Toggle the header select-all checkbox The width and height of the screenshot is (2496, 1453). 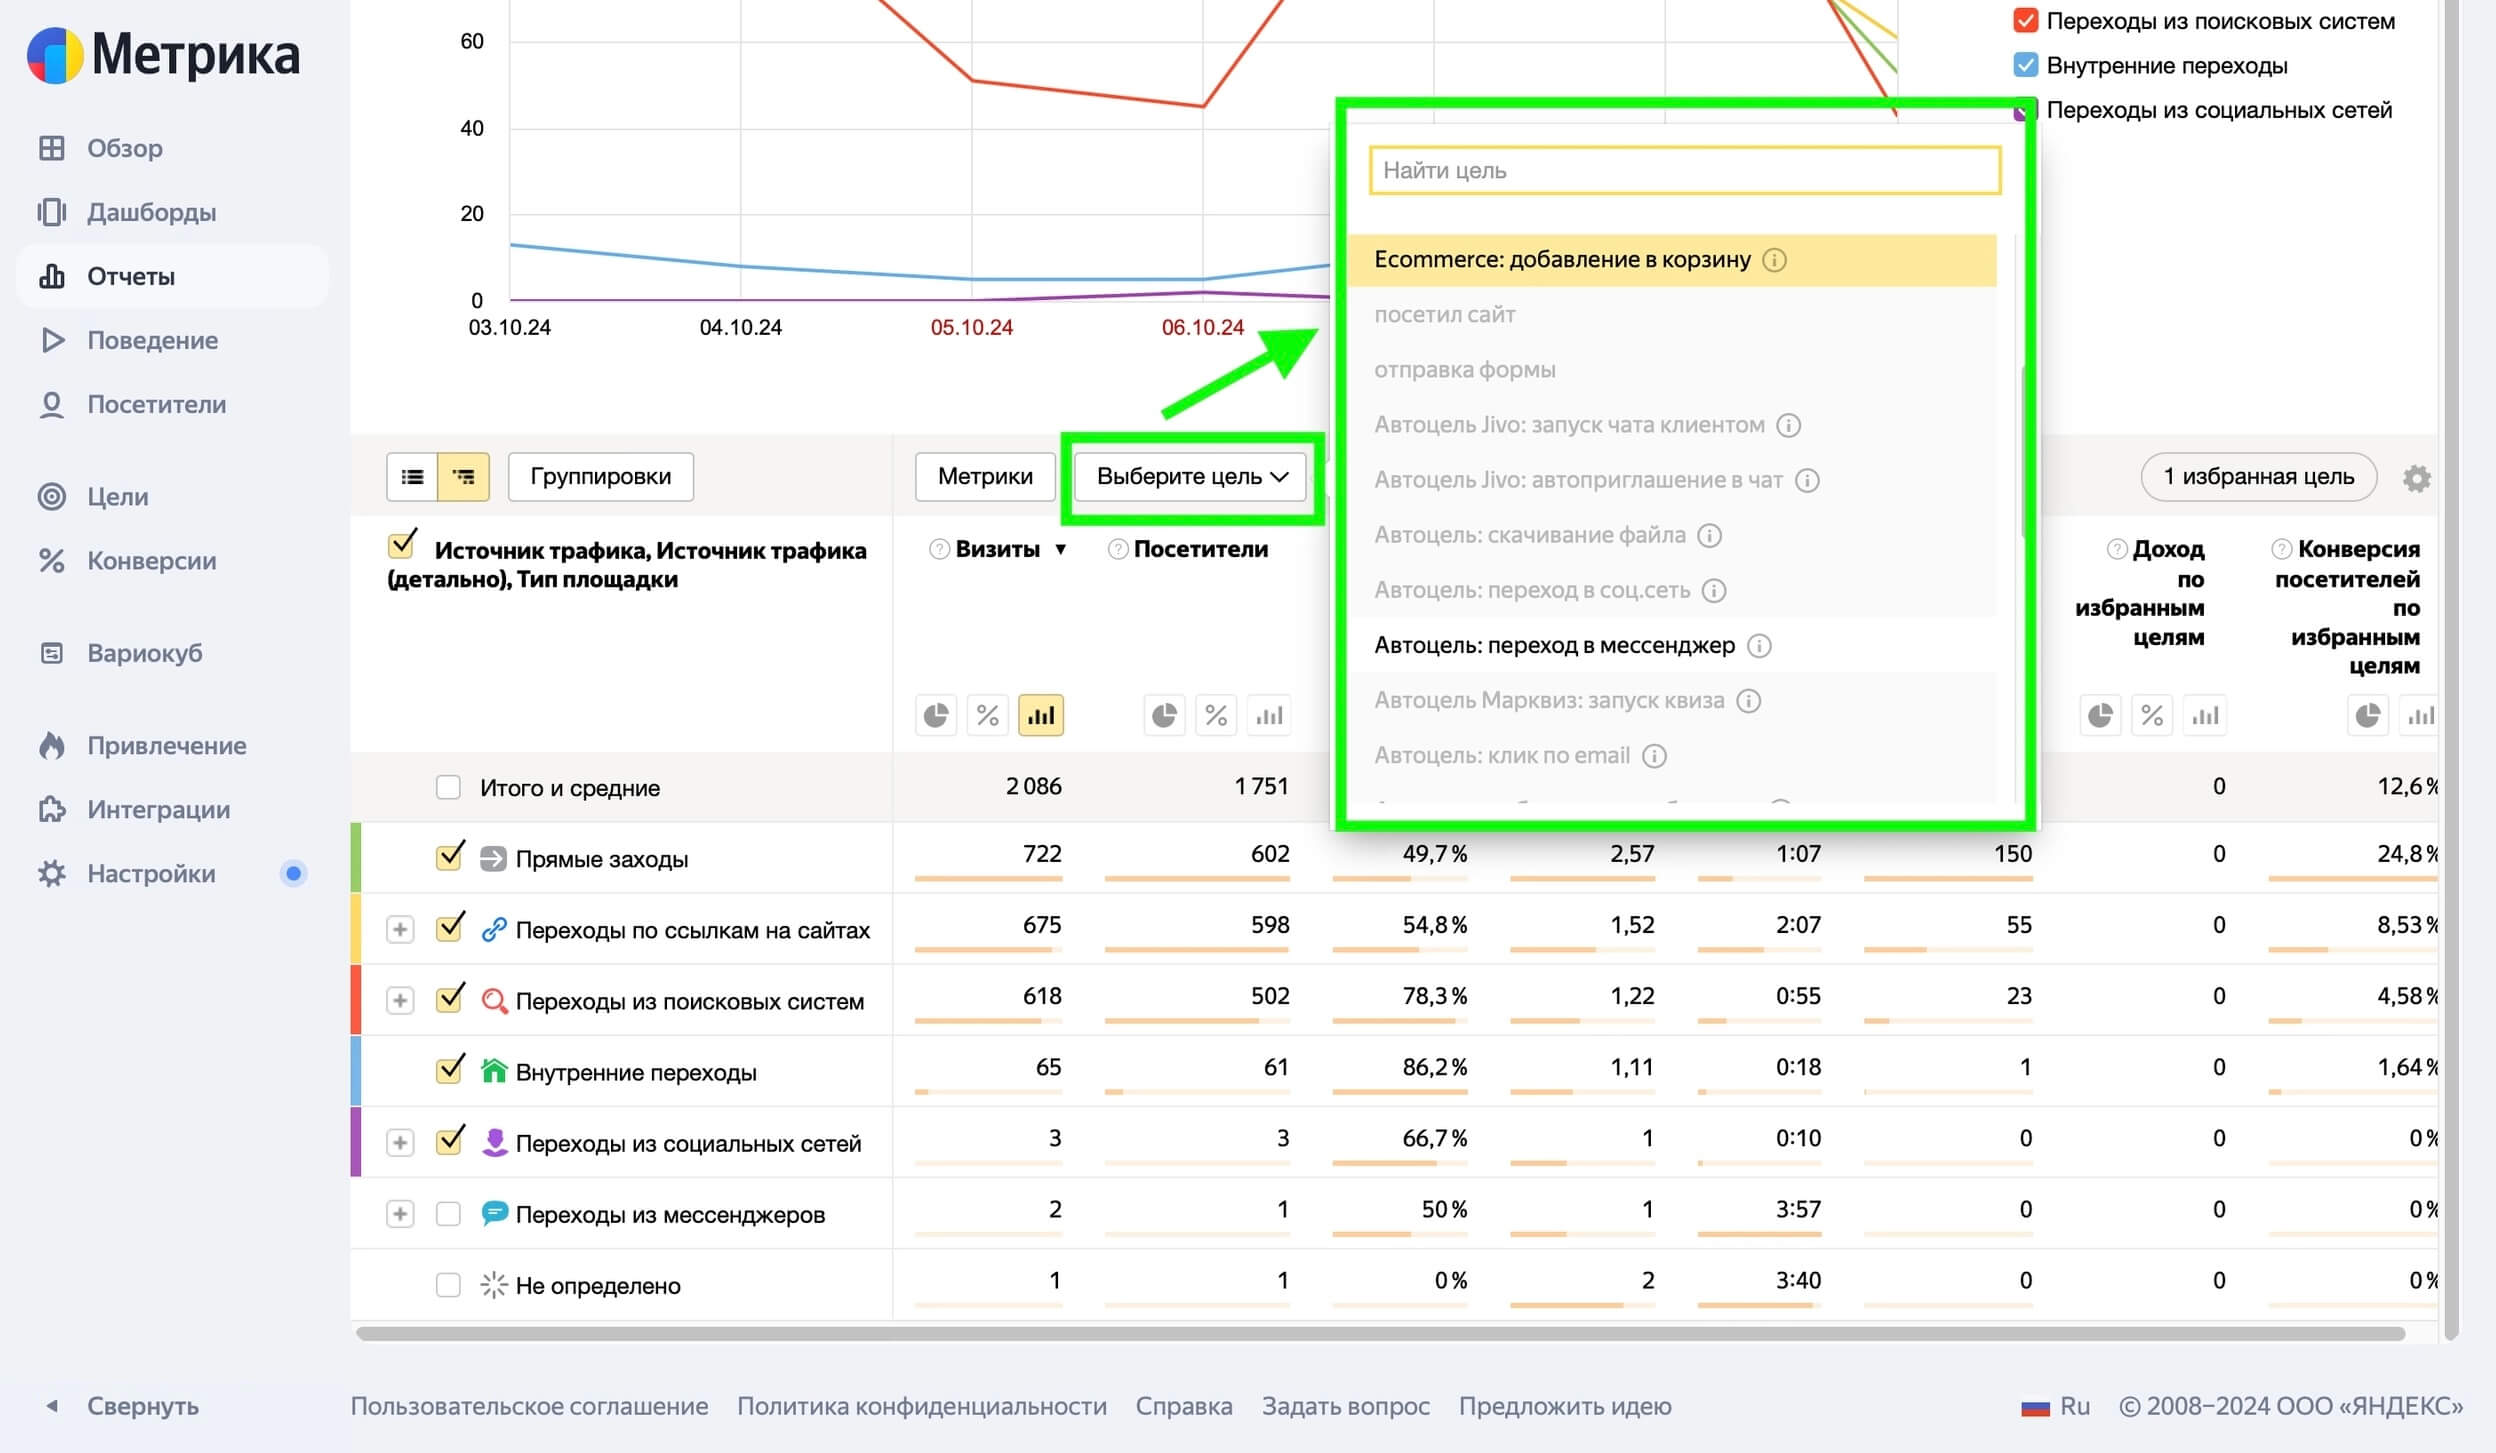click(402, 545)
